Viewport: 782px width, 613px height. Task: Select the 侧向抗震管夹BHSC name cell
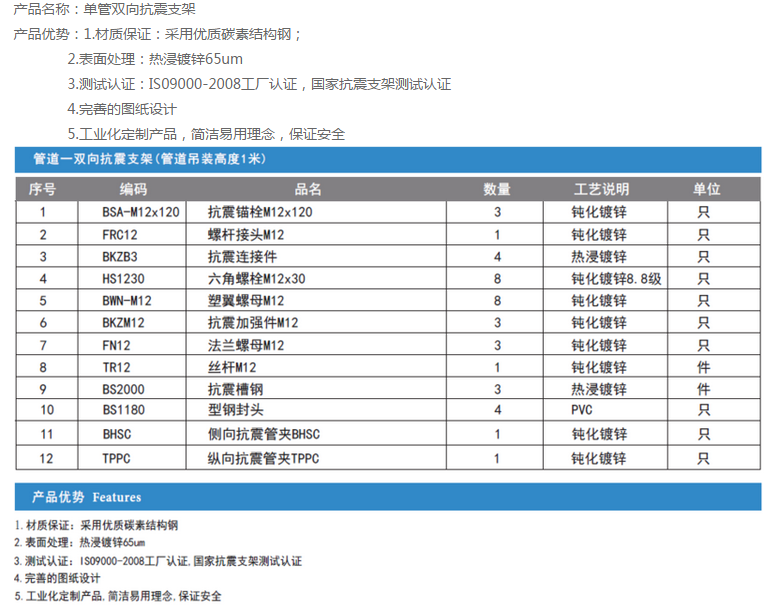[263, 434]
